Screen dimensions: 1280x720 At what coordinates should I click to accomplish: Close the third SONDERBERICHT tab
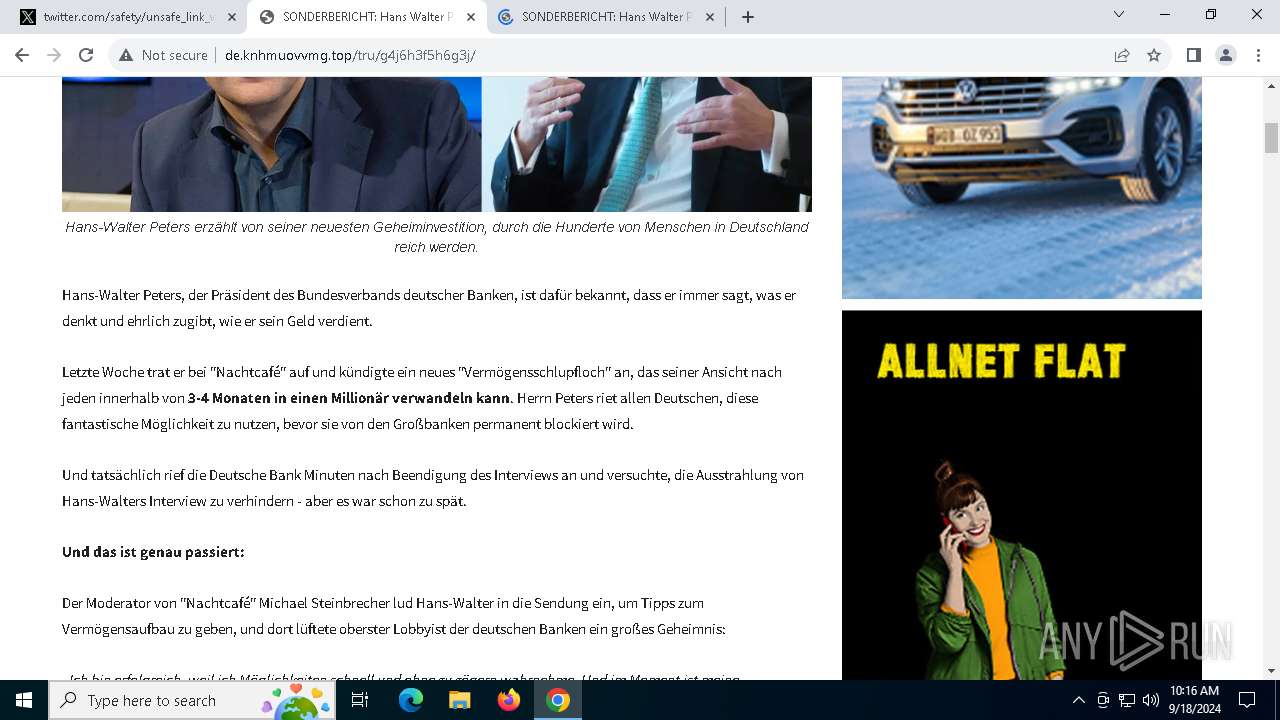[710, 17]
